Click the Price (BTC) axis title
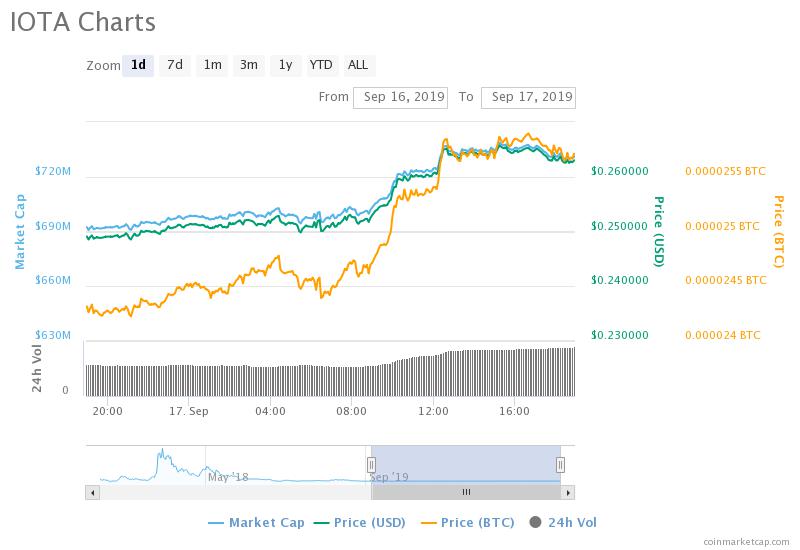 [779, 232]
